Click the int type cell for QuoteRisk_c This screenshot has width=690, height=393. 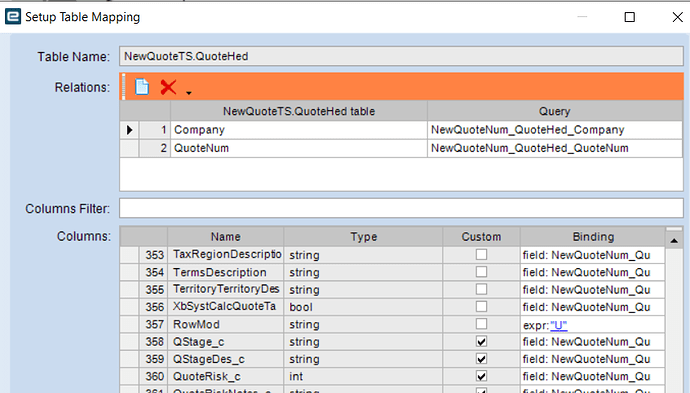point(363,376)
